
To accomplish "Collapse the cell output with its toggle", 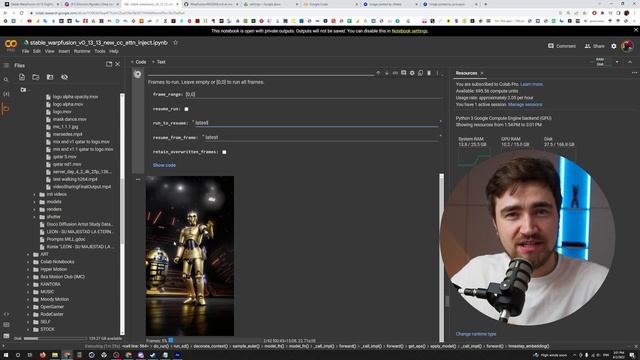I will [x=138, y=180].
